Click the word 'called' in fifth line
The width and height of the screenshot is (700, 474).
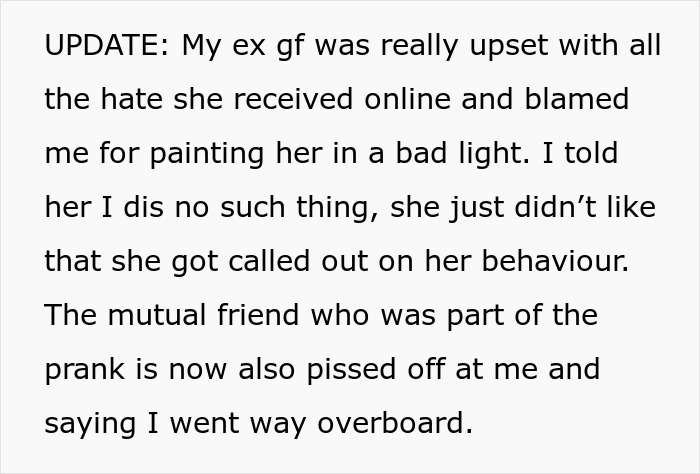(x=269, y=261)
